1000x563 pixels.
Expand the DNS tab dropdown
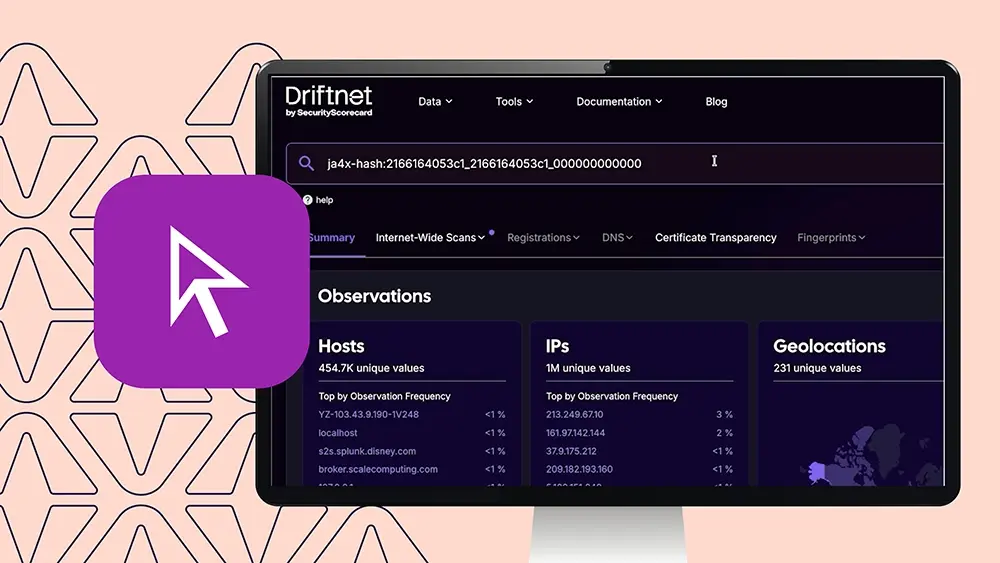click(x=617, y=237)
